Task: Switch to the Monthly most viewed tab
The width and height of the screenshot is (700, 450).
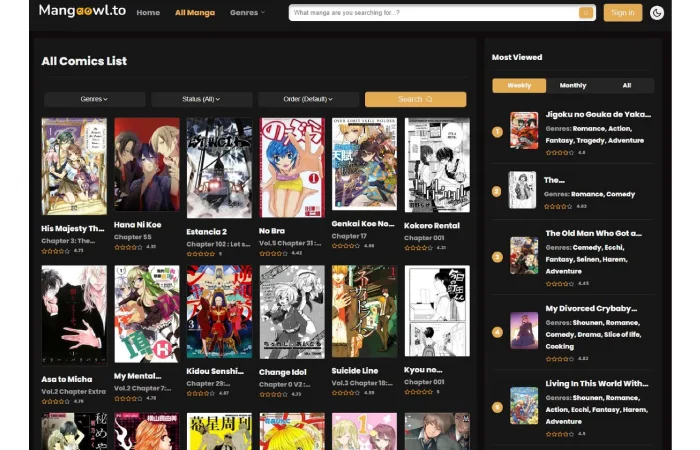Action: point(573,85)
